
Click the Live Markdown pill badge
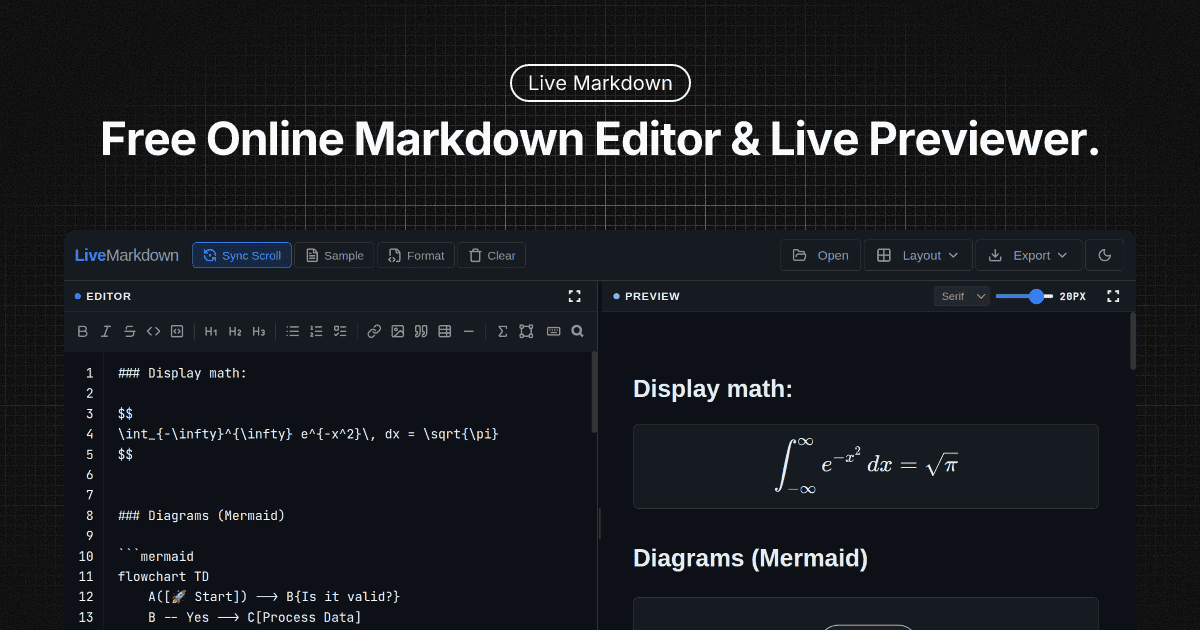click(x=600, y=83)
